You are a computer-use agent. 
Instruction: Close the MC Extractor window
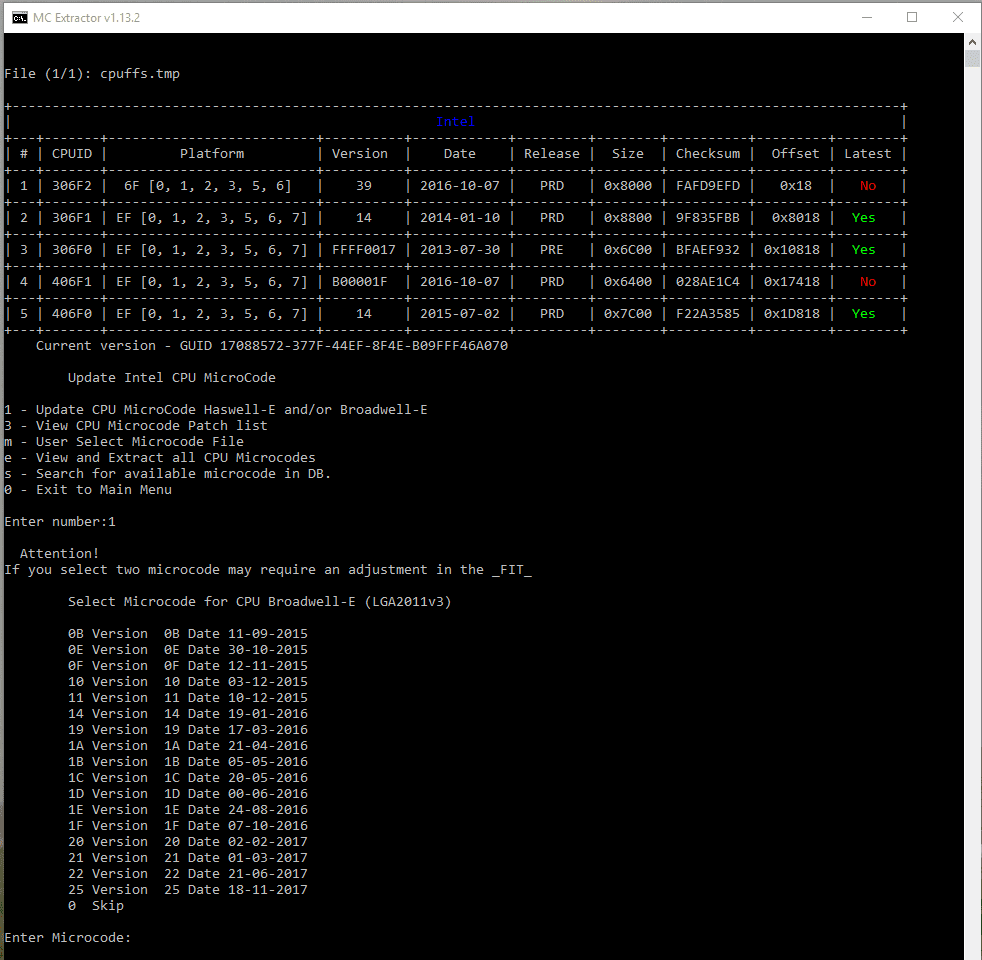(958, 18)
